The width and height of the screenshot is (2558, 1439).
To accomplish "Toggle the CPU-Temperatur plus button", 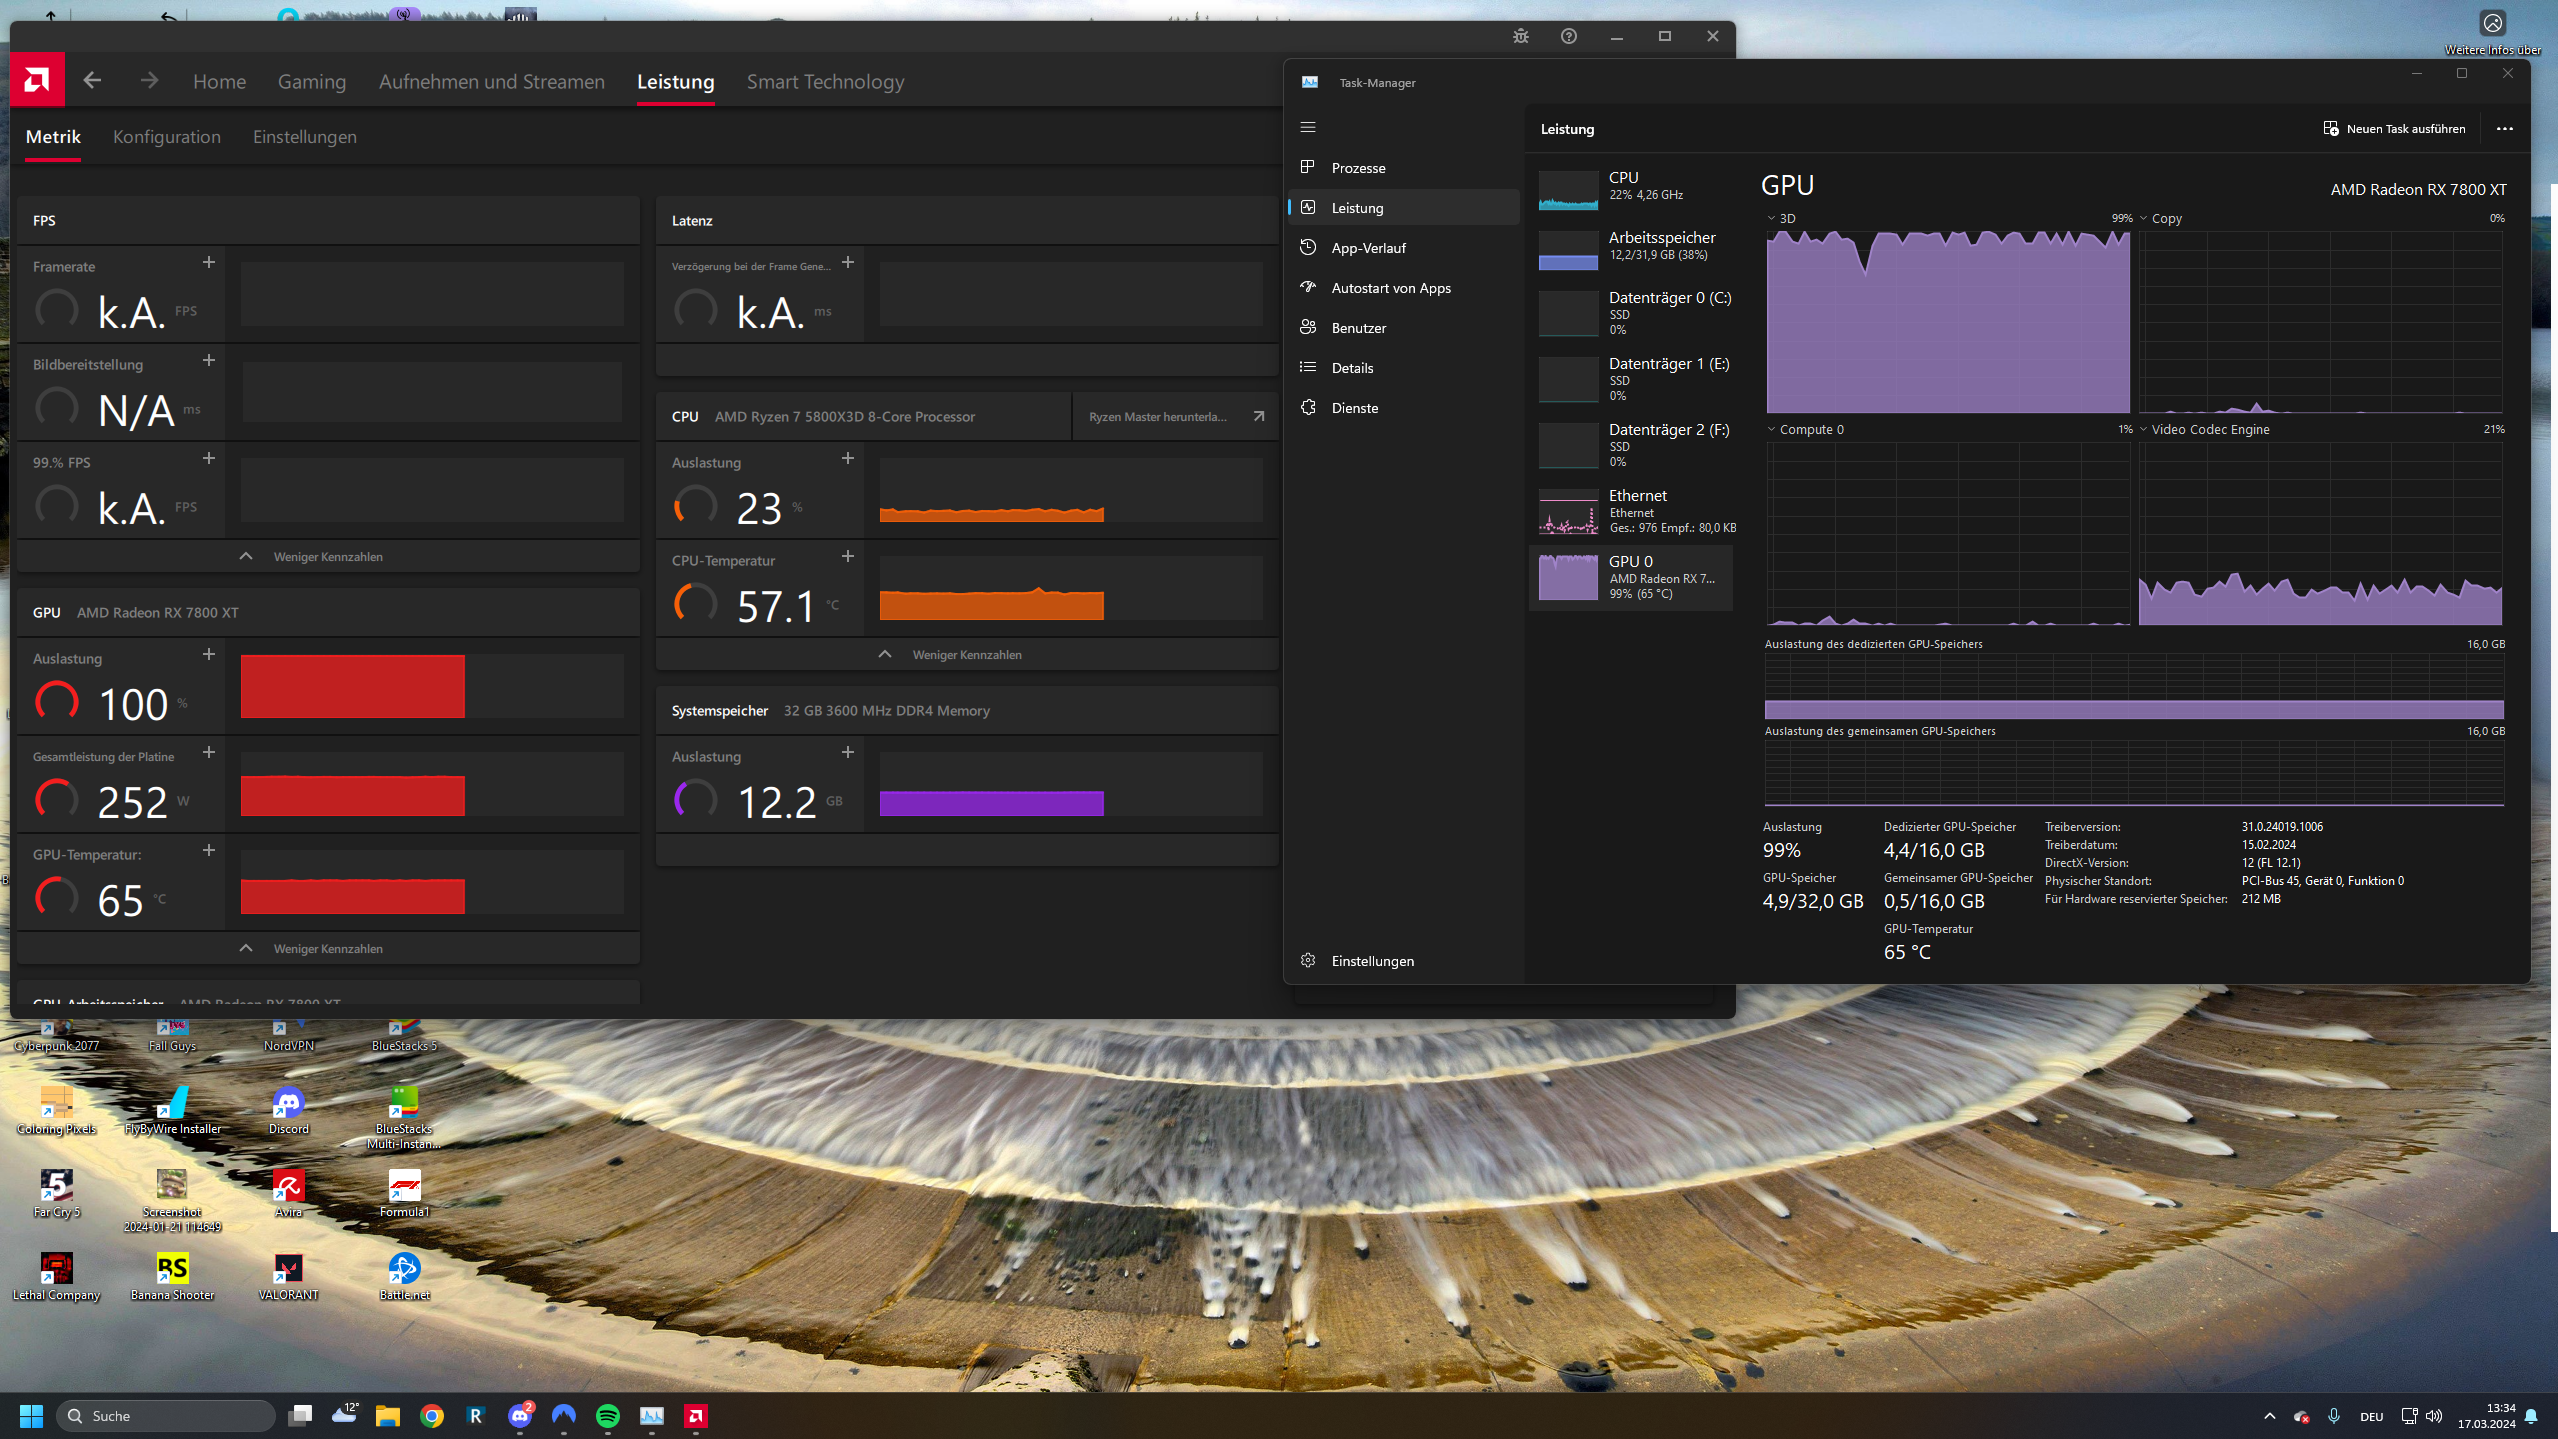I will [847, 556].
